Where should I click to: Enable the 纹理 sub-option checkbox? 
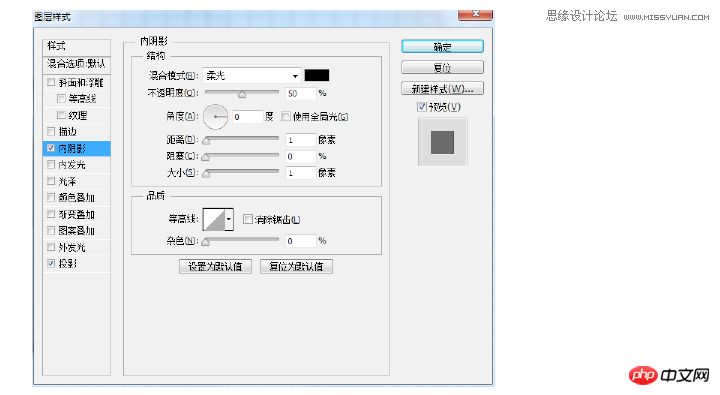61,115
